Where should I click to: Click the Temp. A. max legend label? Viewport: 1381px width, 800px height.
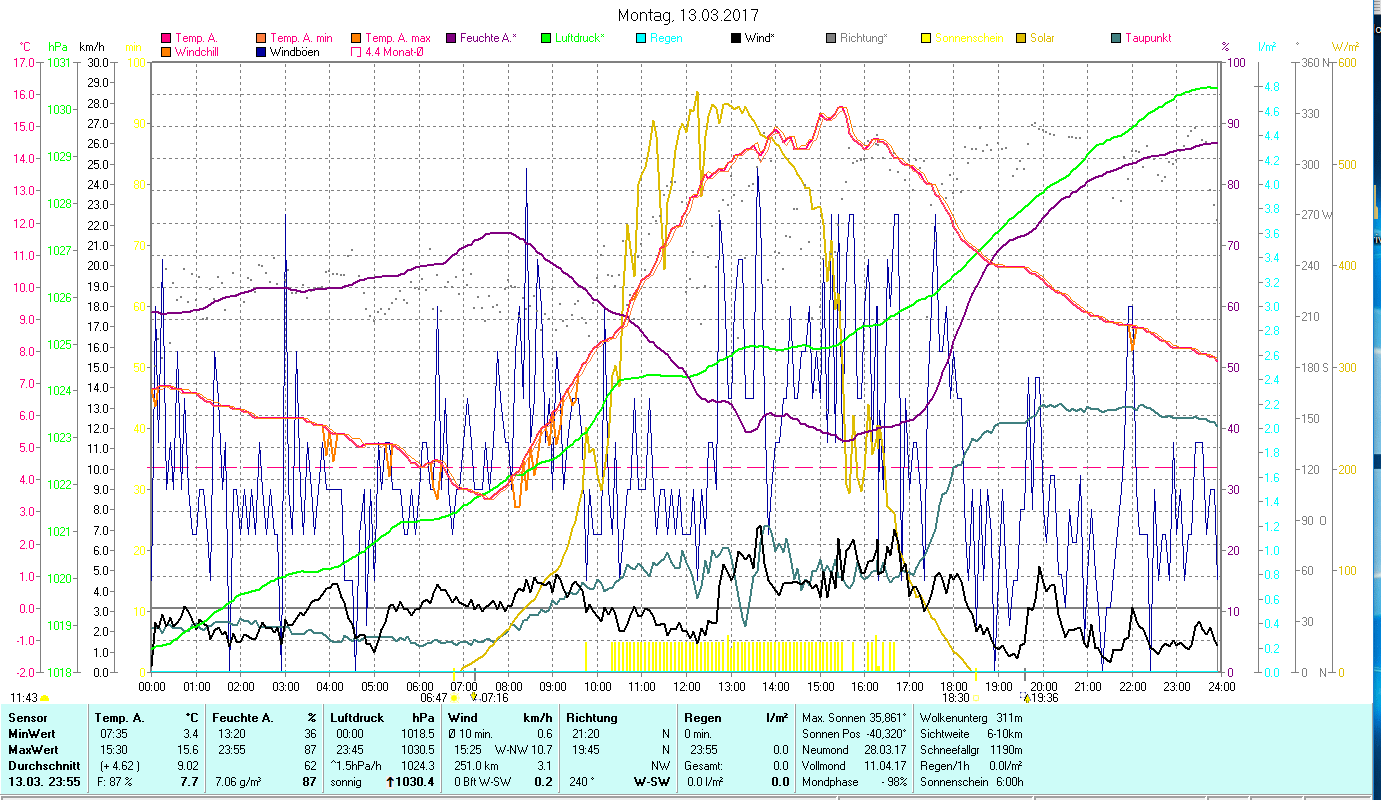pyautogui.click(x=398, y=39)
